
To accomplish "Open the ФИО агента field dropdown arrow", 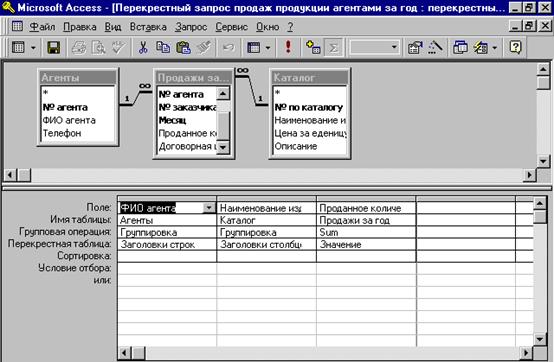I will [209, 208].
